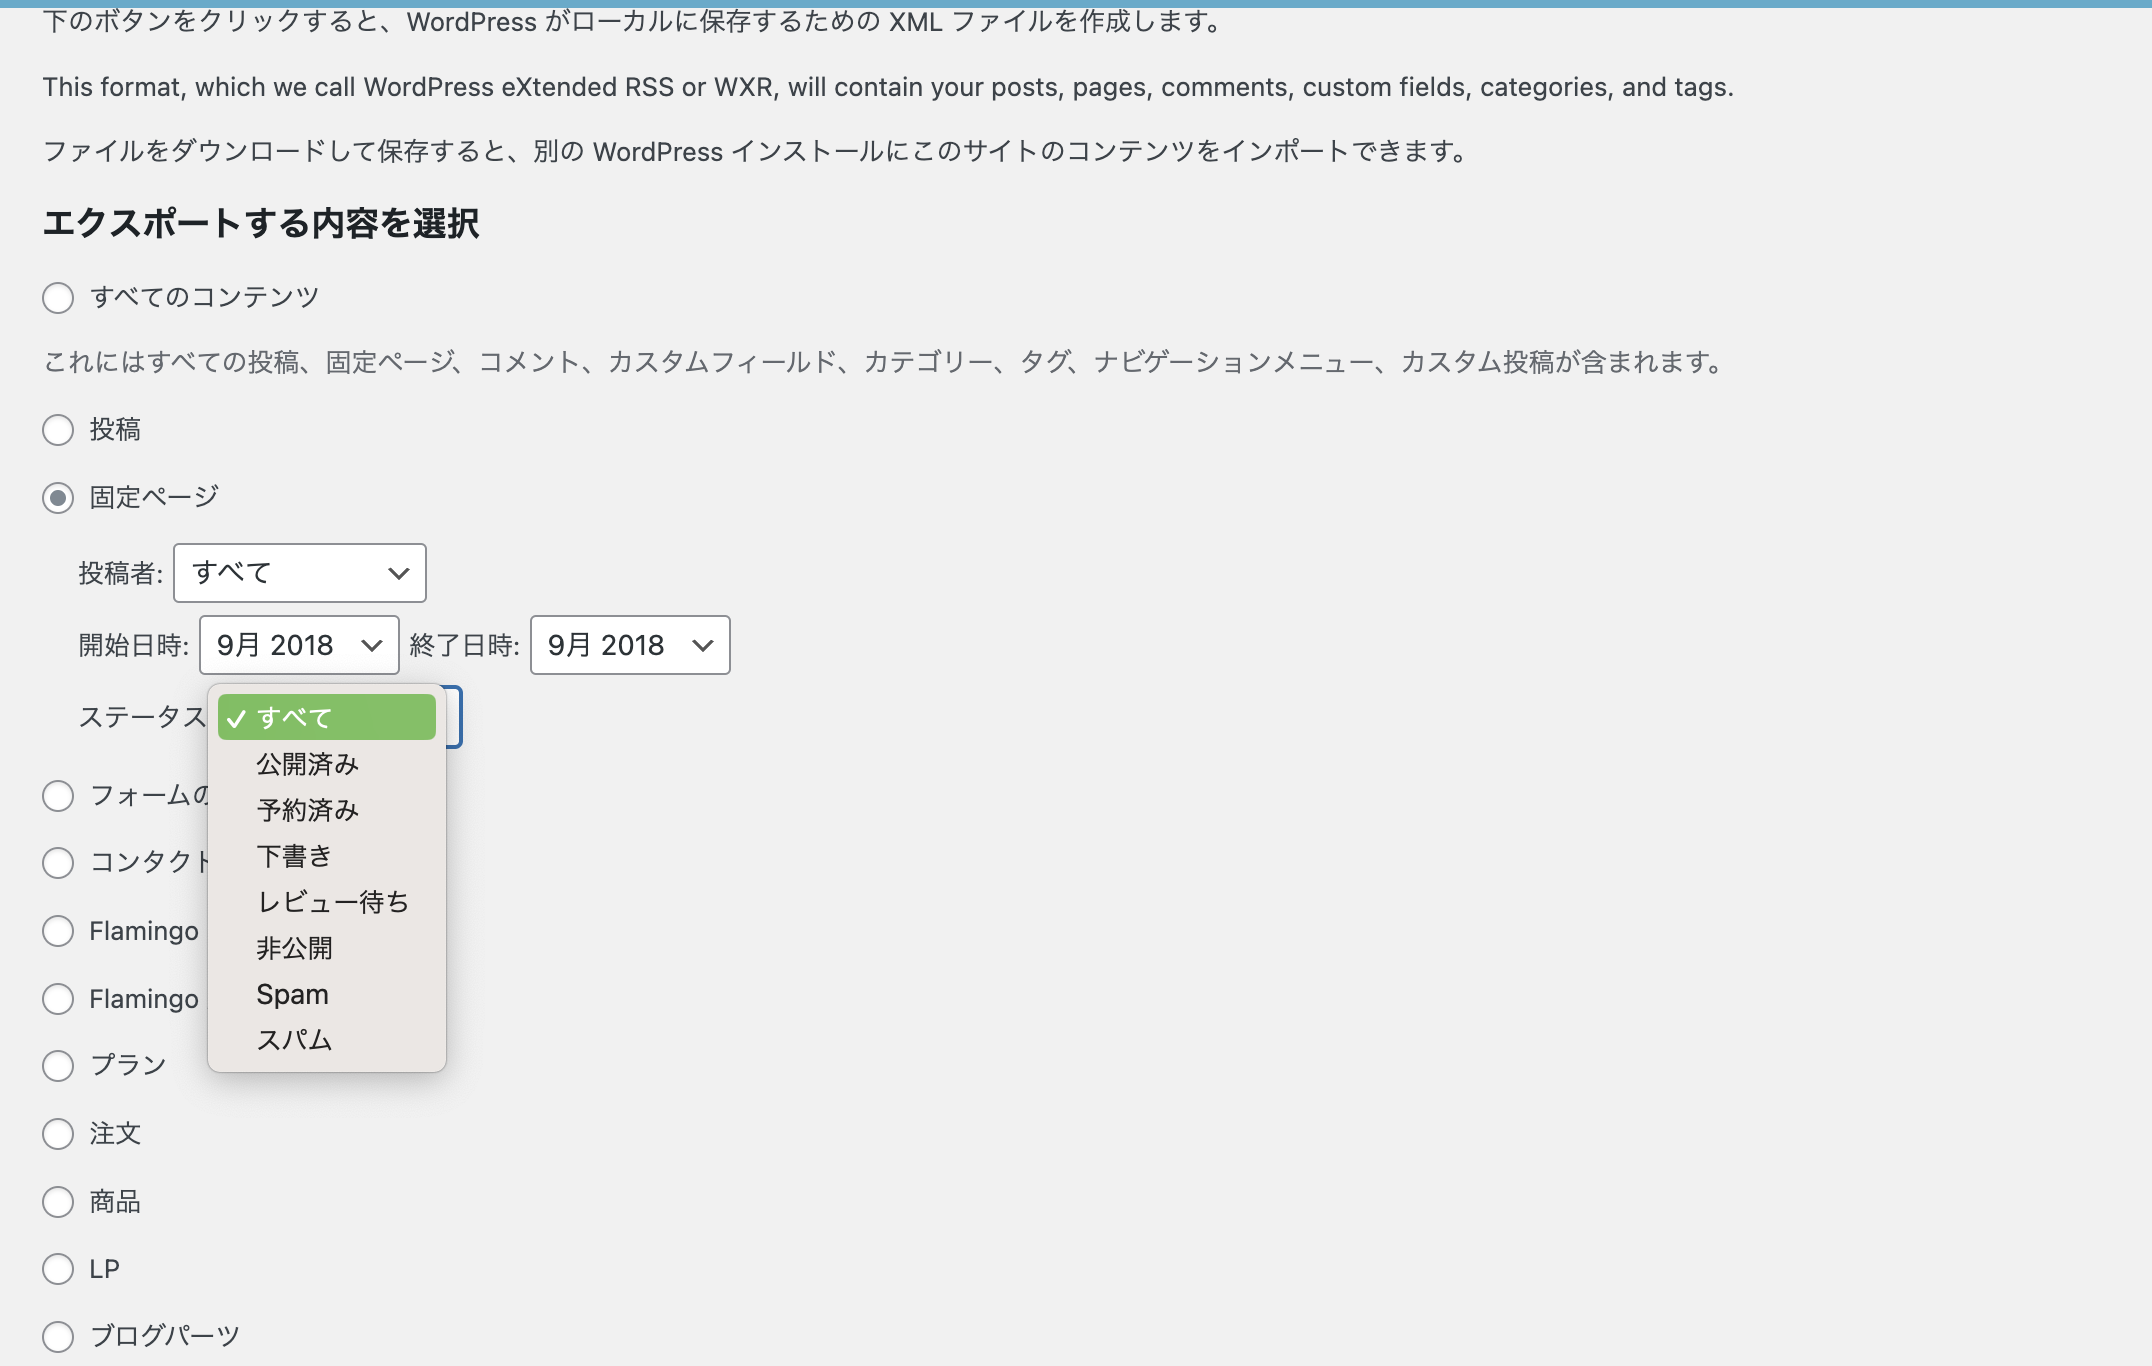
Task: Pick すべて in status list
Action: click(327, 718)
